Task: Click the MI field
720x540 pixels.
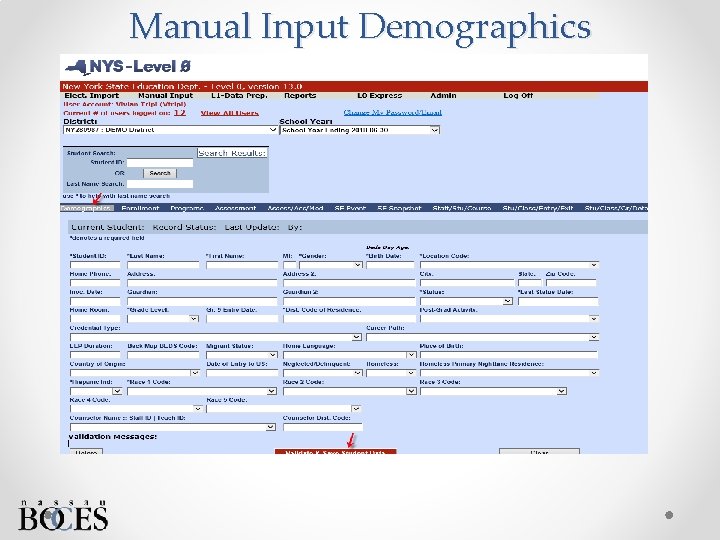Action: [290, 265]
